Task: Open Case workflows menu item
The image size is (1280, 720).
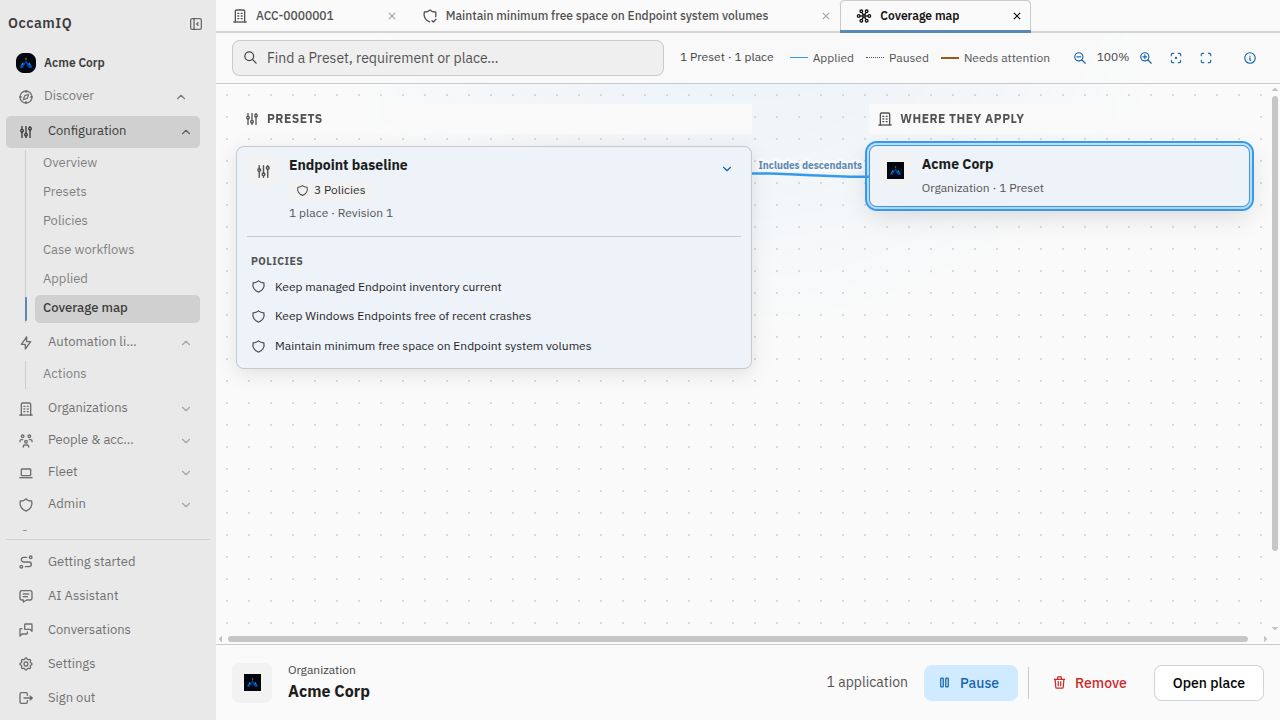Action: coord(88,250)
